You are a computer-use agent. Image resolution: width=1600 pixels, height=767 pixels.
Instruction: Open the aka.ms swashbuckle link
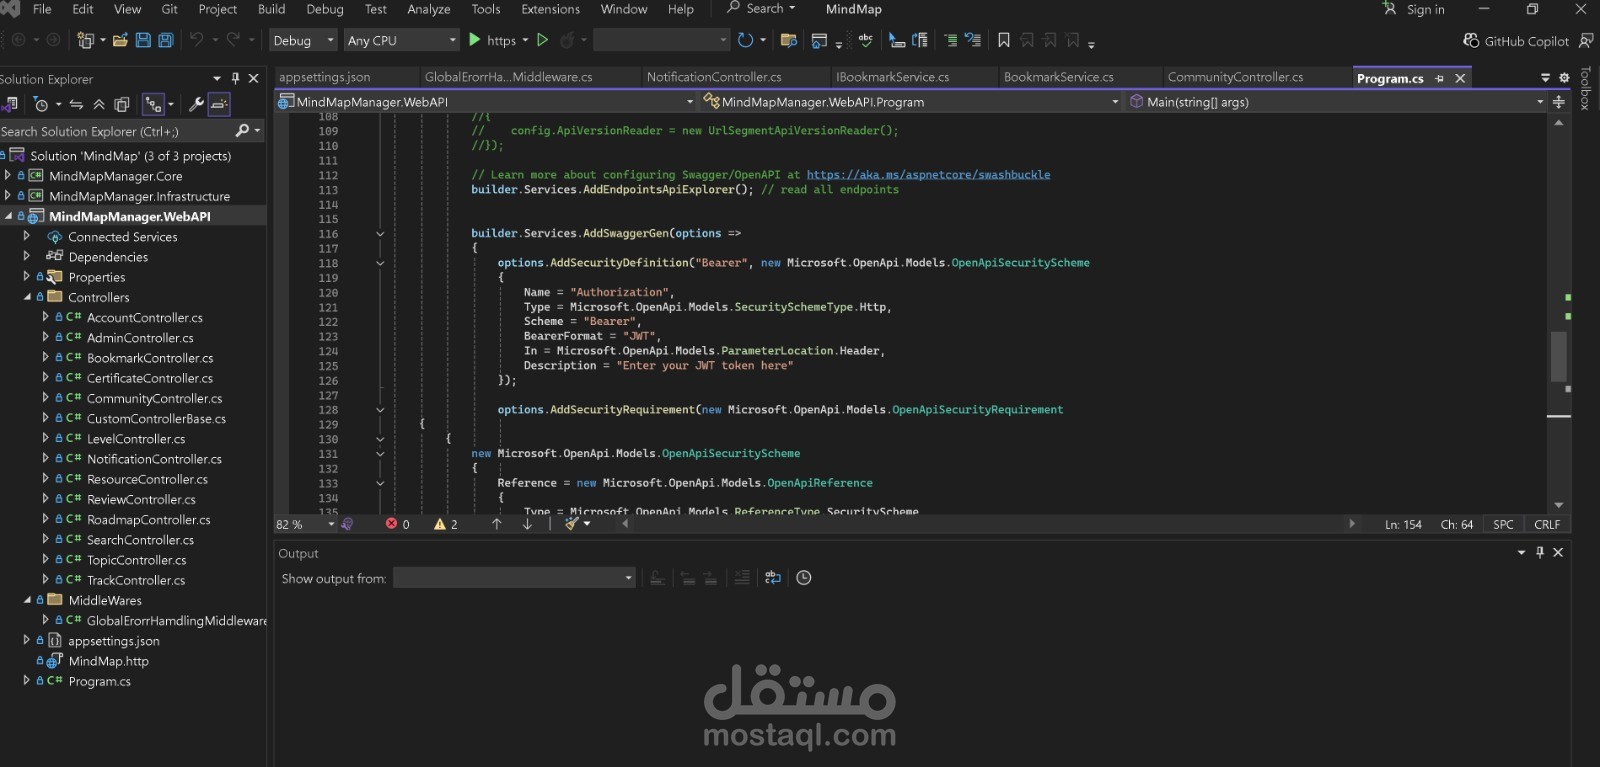pos(928,174)
